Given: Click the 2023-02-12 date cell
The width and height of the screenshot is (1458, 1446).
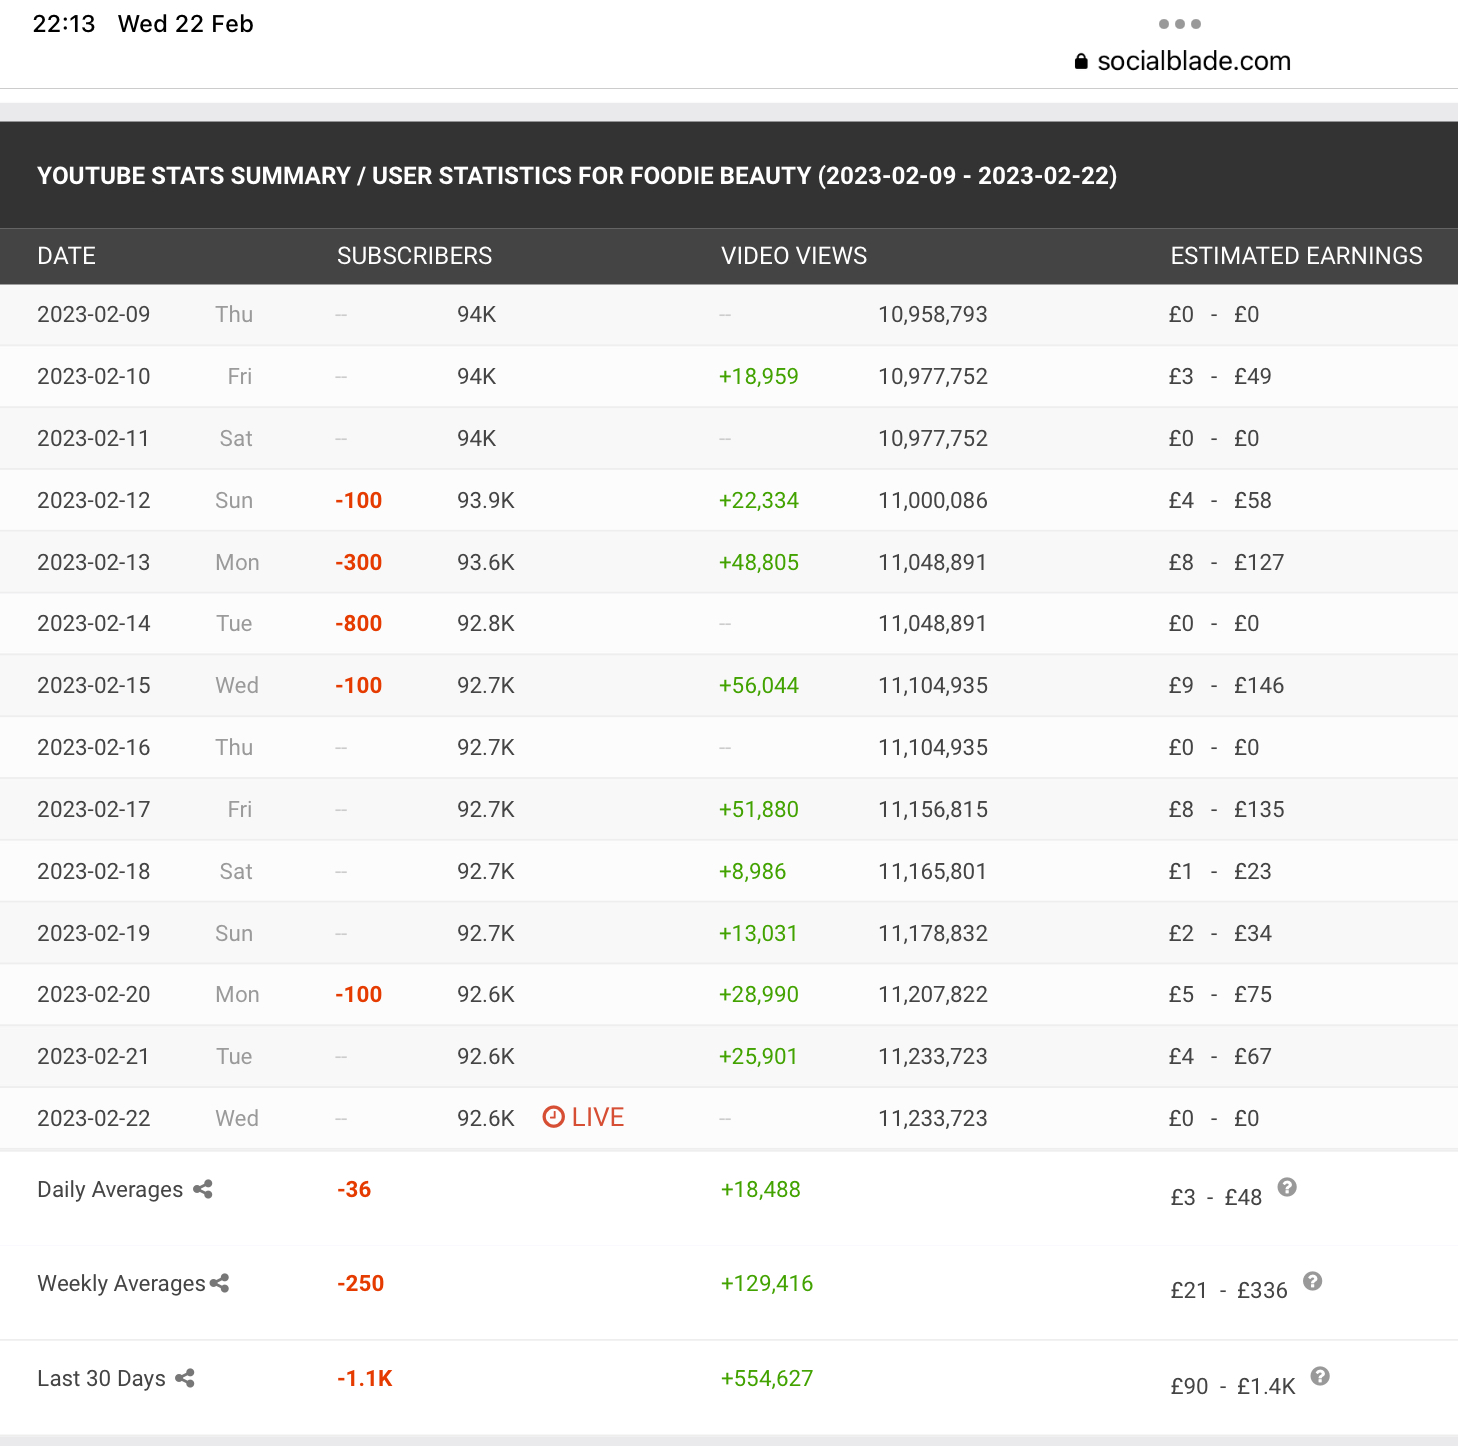Looking at the screenshot, I should (94, 500).
